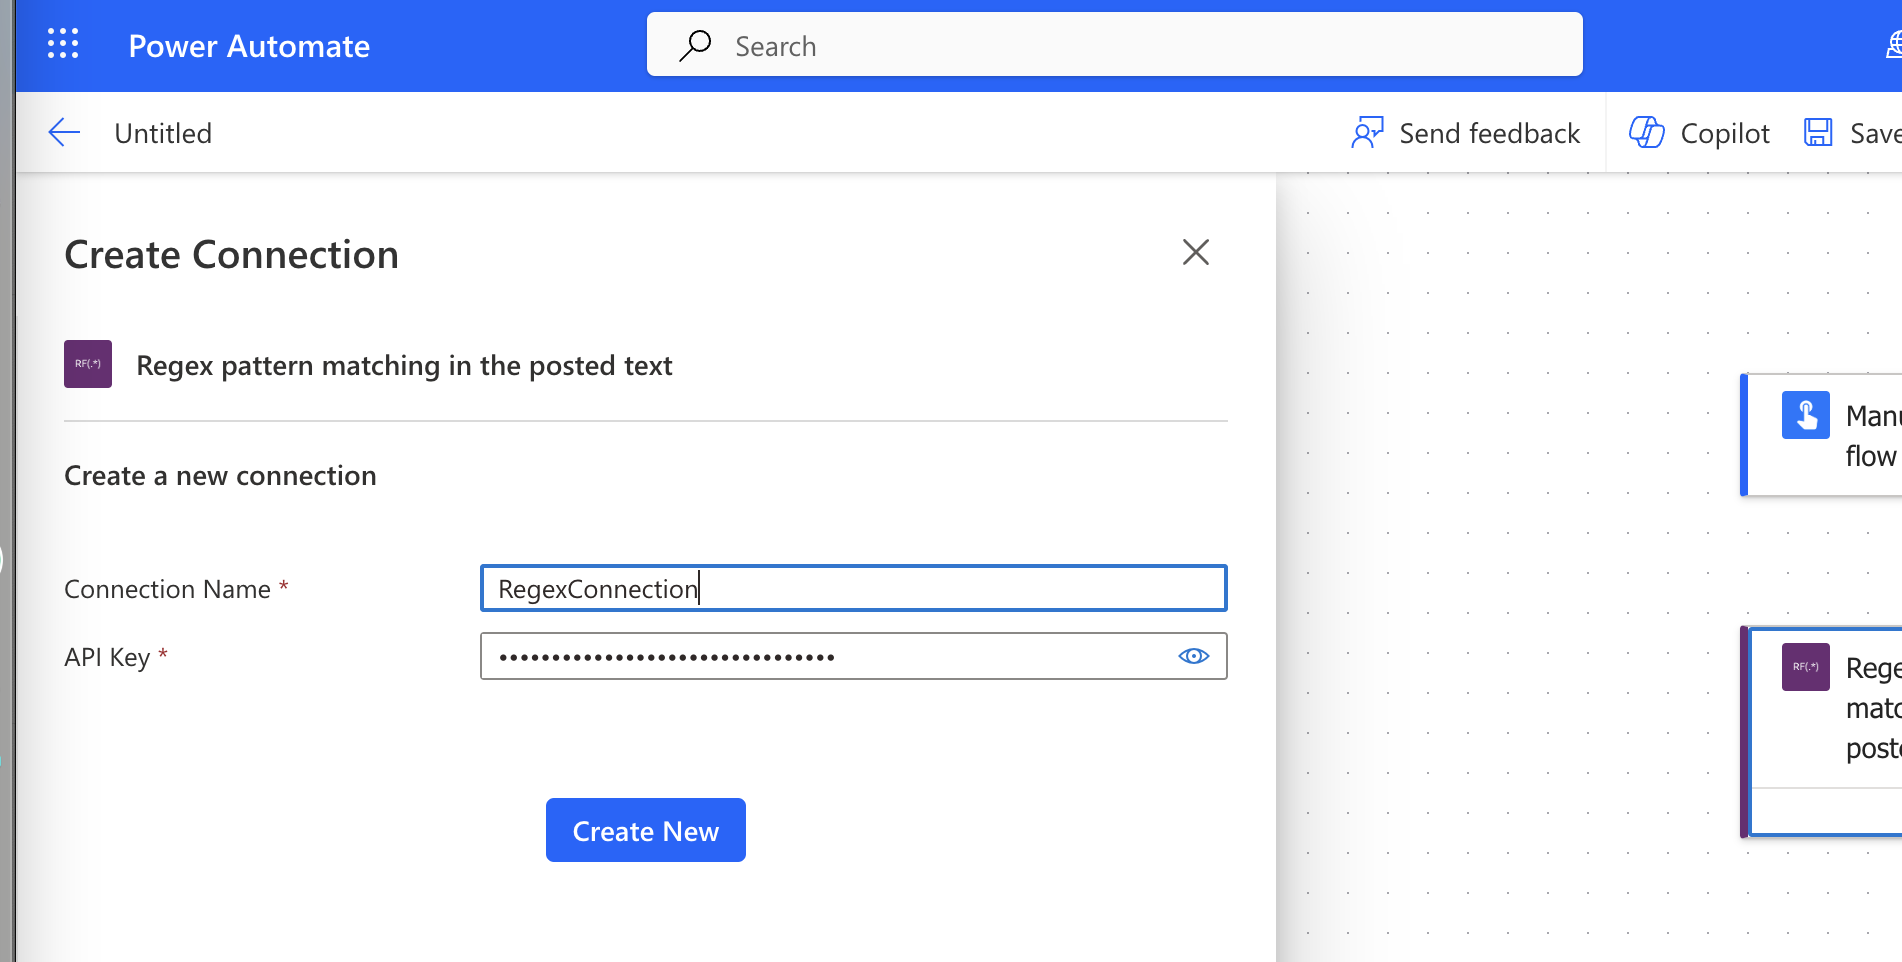Reveal the API Key using the eye toggle
This screenshot has width=1902, height=962.
[1193, 656]
